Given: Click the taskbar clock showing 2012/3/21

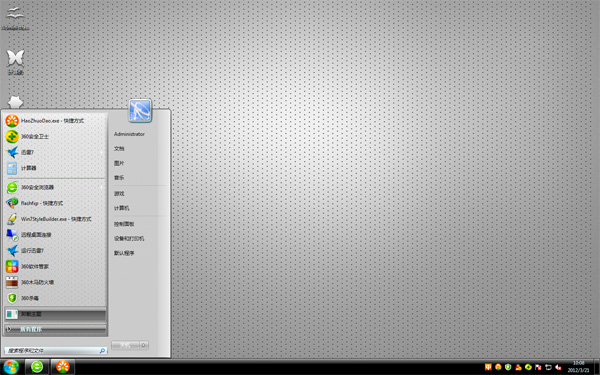Looking at the screenshot, I should [579, 367].
